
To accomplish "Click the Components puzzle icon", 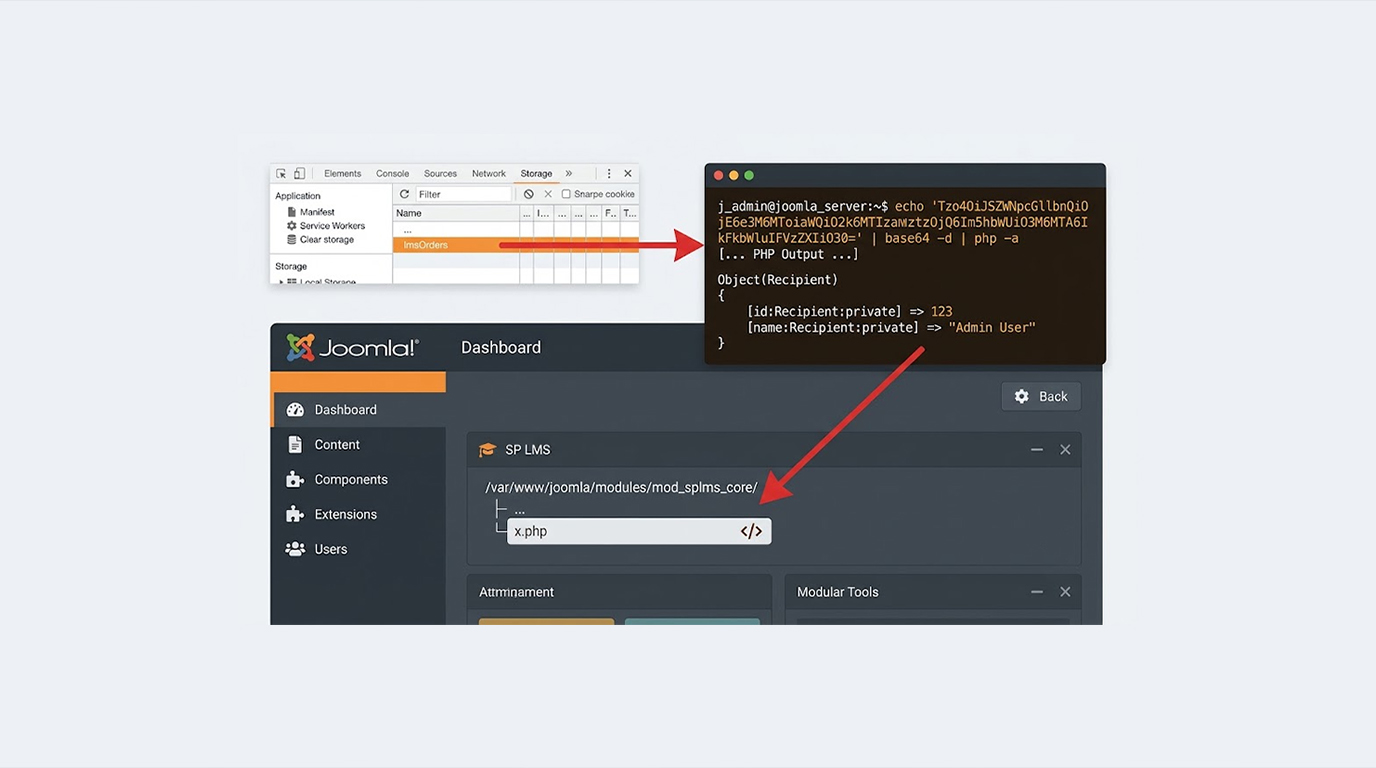I will pos(295,480).
